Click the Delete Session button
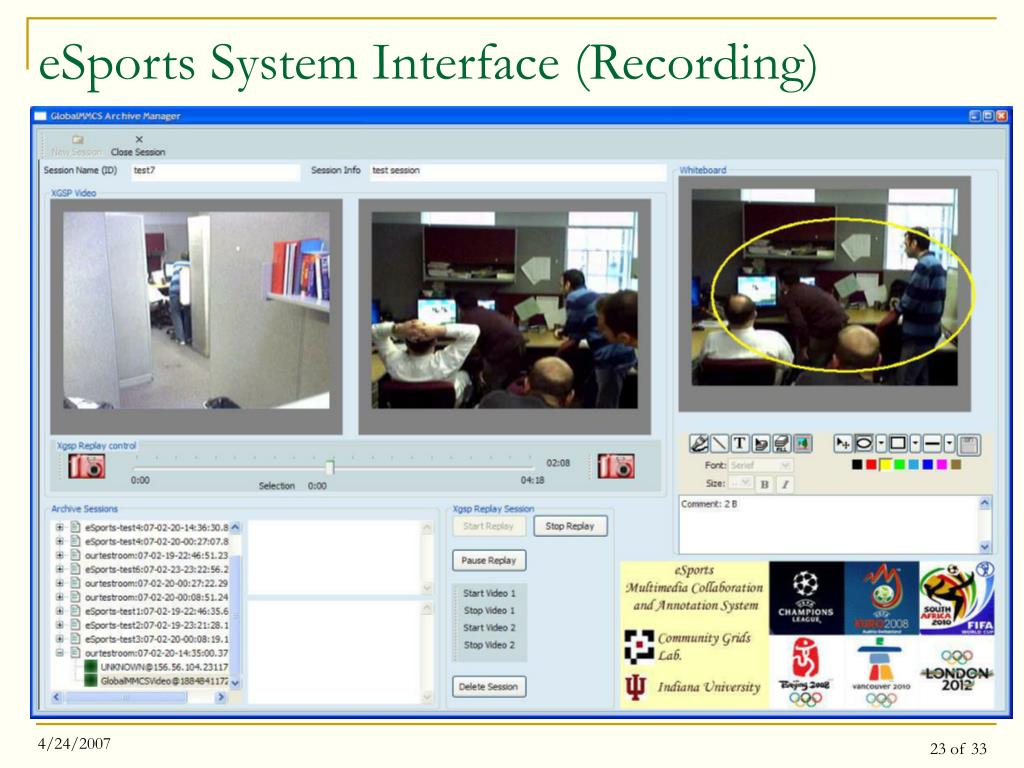Viewport: 1024px width, 768px height. [488, 686]
